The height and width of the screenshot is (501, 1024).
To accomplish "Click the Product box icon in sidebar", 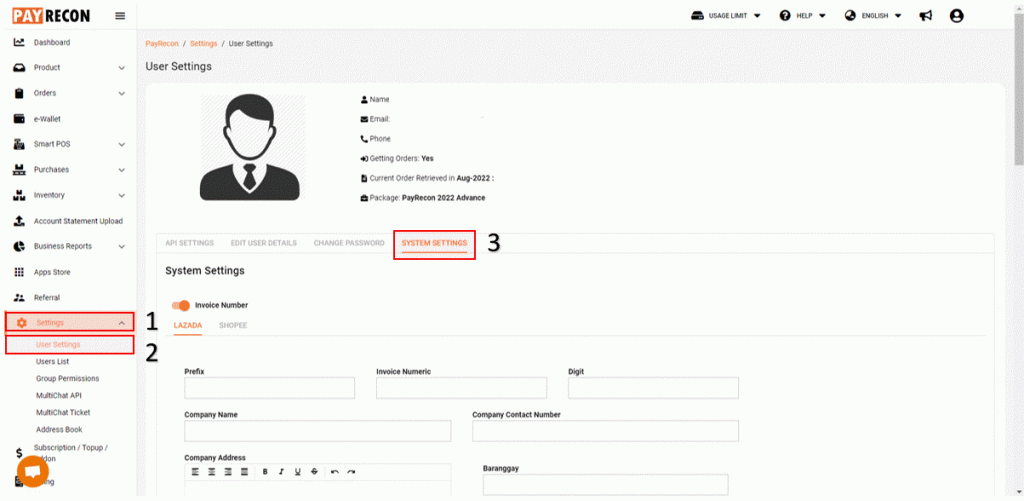I will [19, 67].
